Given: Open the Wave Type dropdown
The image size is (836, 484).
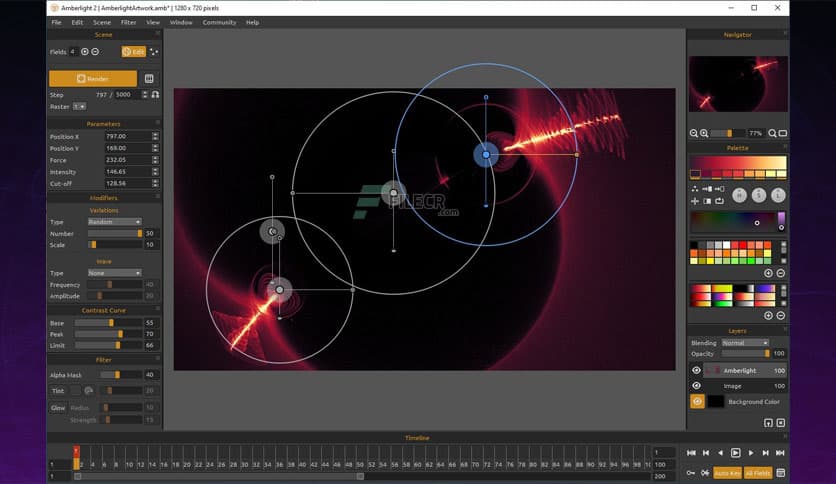Looking at the screenshot, I should point(114,273).
